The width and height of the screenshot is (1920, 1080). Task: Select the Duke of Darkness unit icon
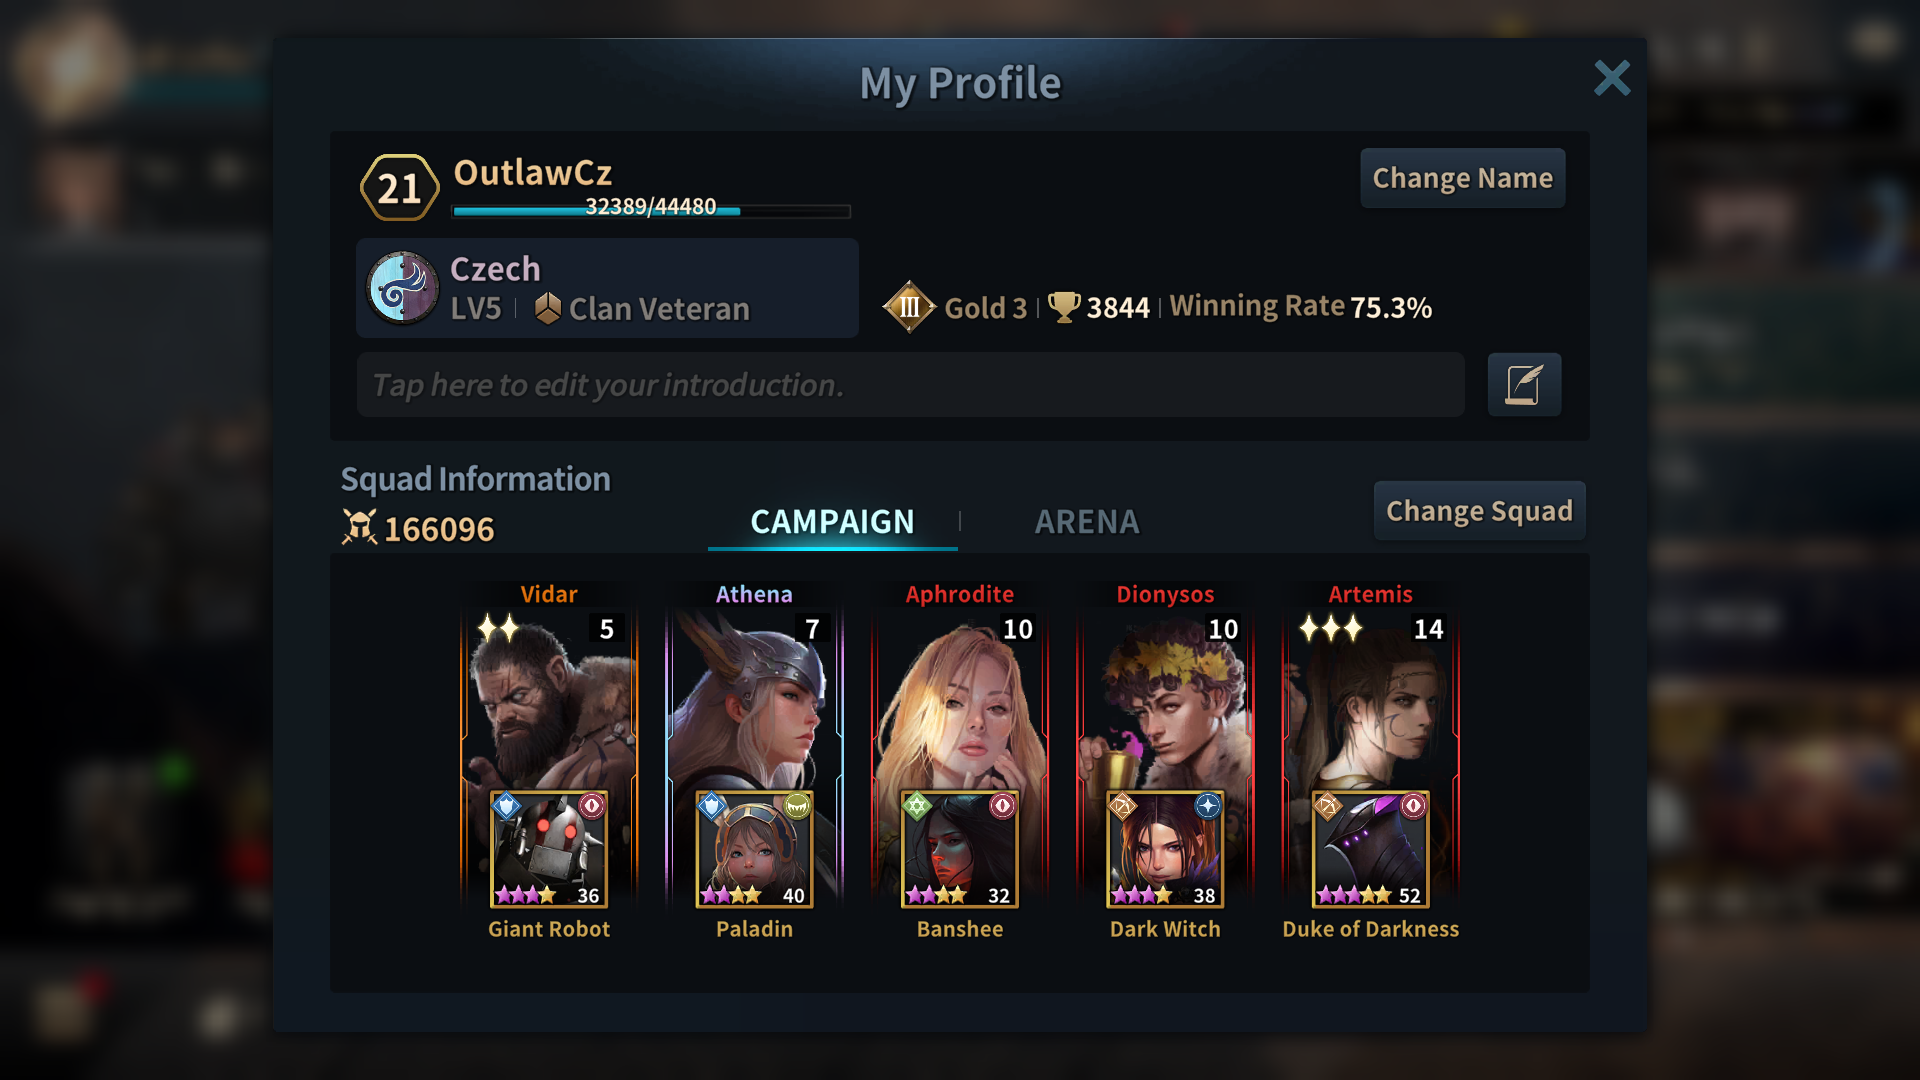click(x=1371, y=849)
